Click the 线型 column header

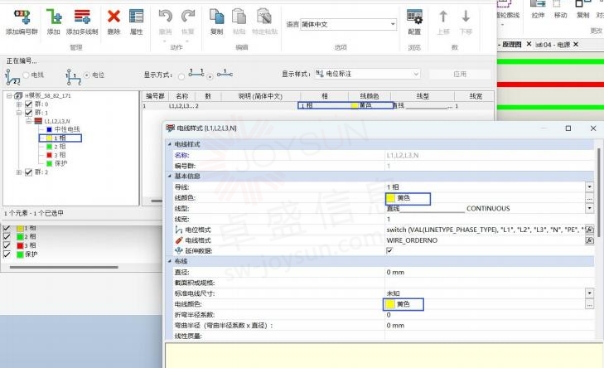click(422, 96)
